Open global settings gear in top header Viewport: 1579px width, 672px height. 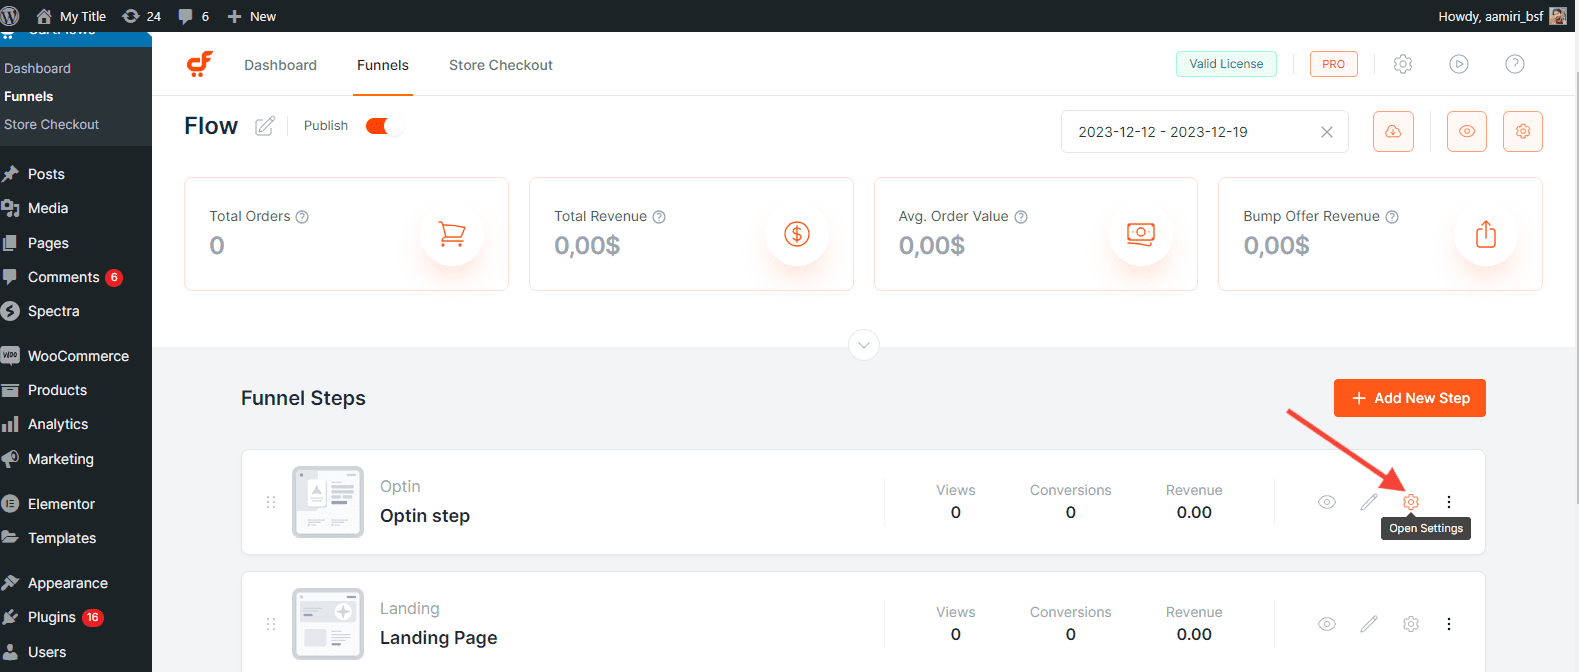1403,64
